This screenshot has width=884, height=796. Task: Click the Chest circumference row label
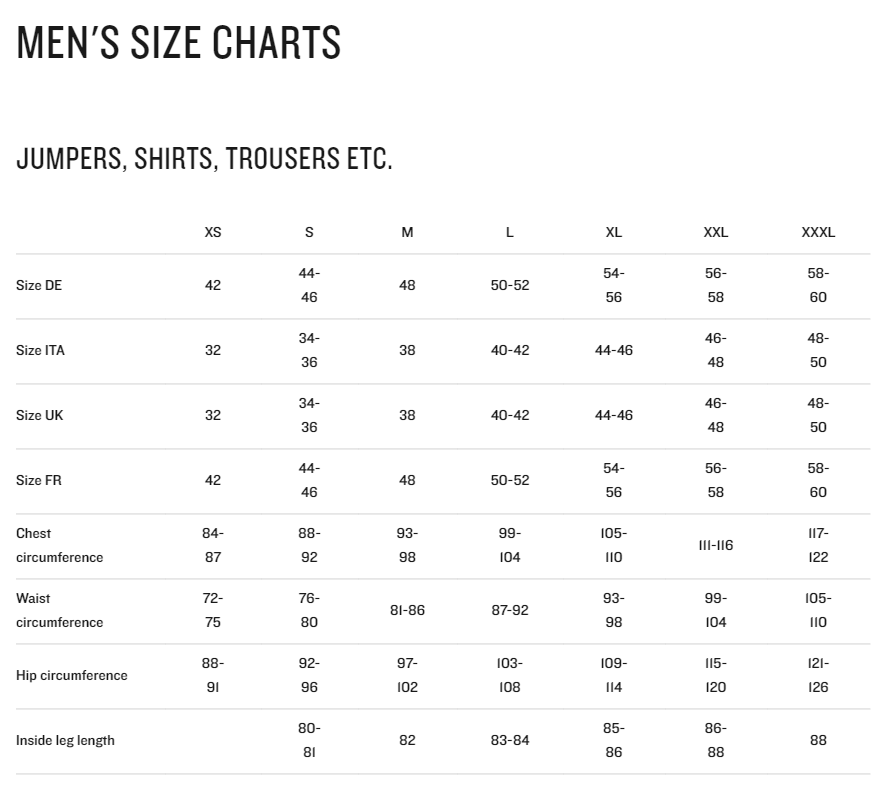tap(60, 545)
